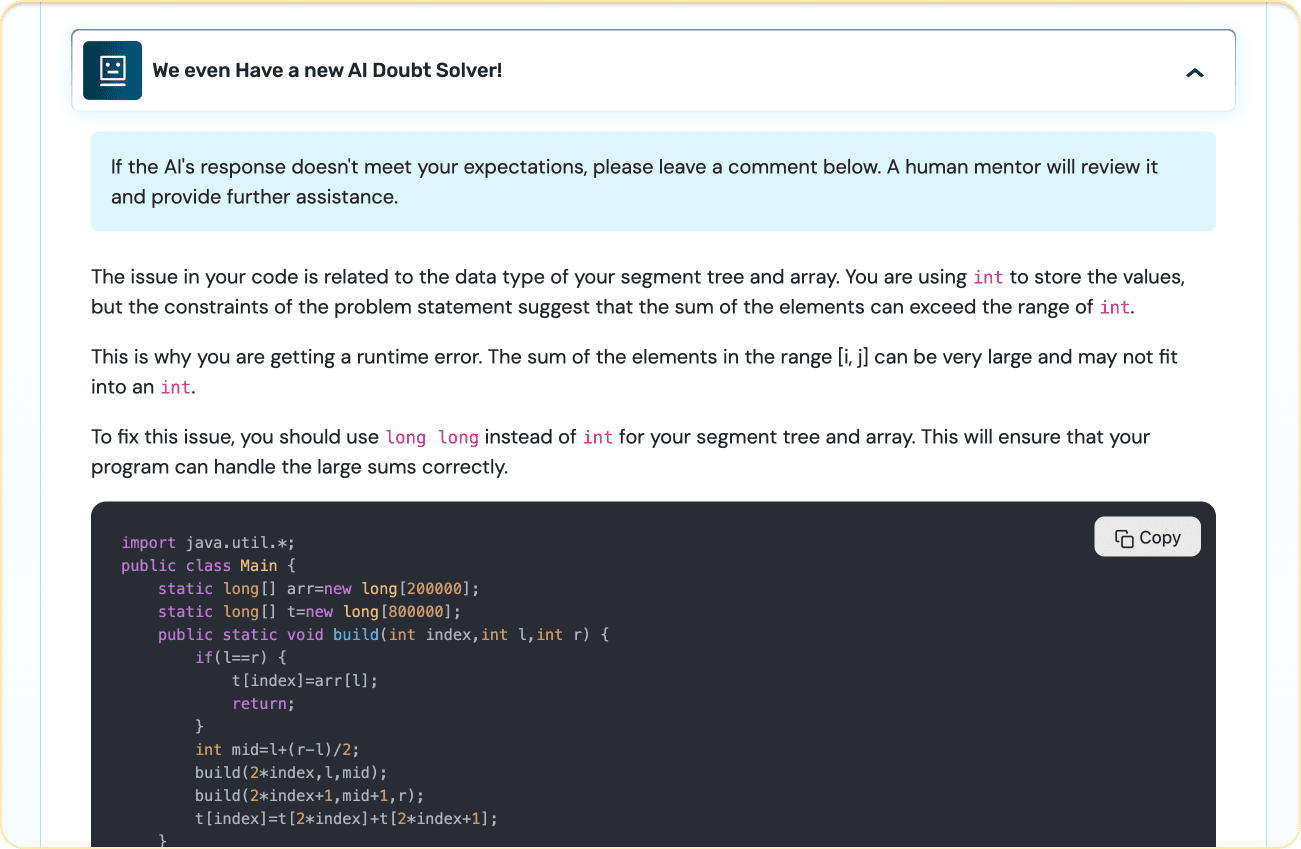Click the build method signature line
The width and height of the screenshot is (1301, 849).
click(383, 635)
